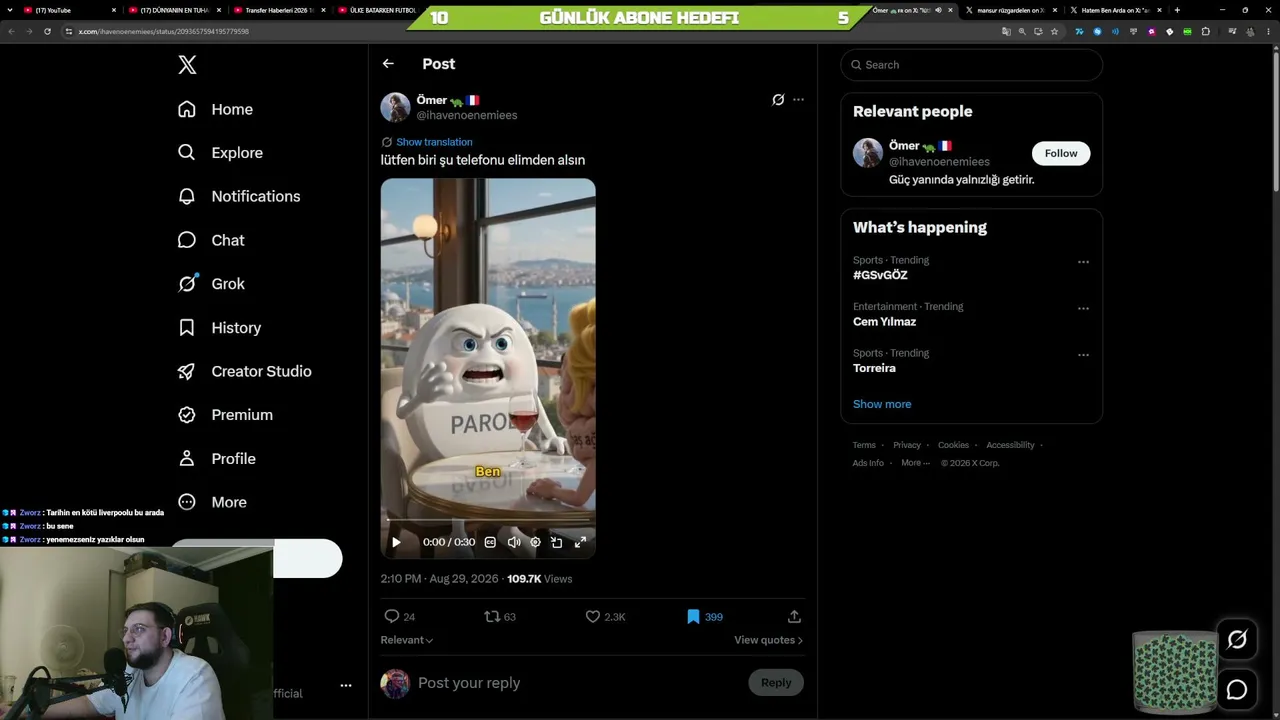Open video settings gear
The image size is (1280, 720).
pos(535,542)
